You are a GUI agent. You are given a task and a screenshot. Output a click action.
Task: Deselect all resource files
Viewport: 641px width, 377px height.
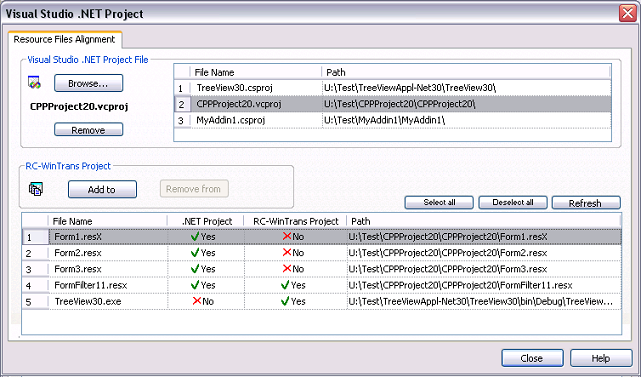[x=513, y=202]
